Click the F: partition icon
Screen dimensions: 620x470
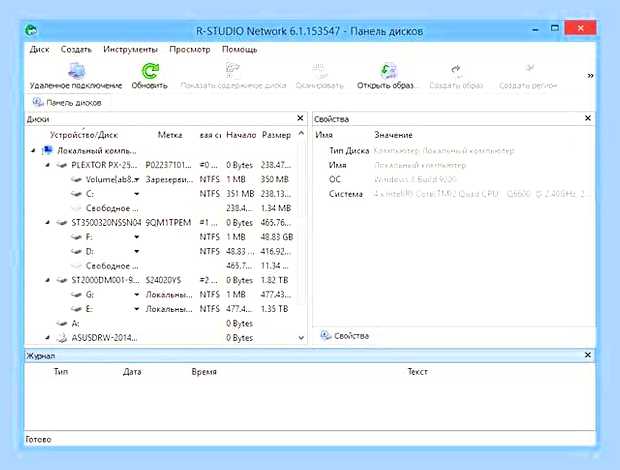pos(76,237)
